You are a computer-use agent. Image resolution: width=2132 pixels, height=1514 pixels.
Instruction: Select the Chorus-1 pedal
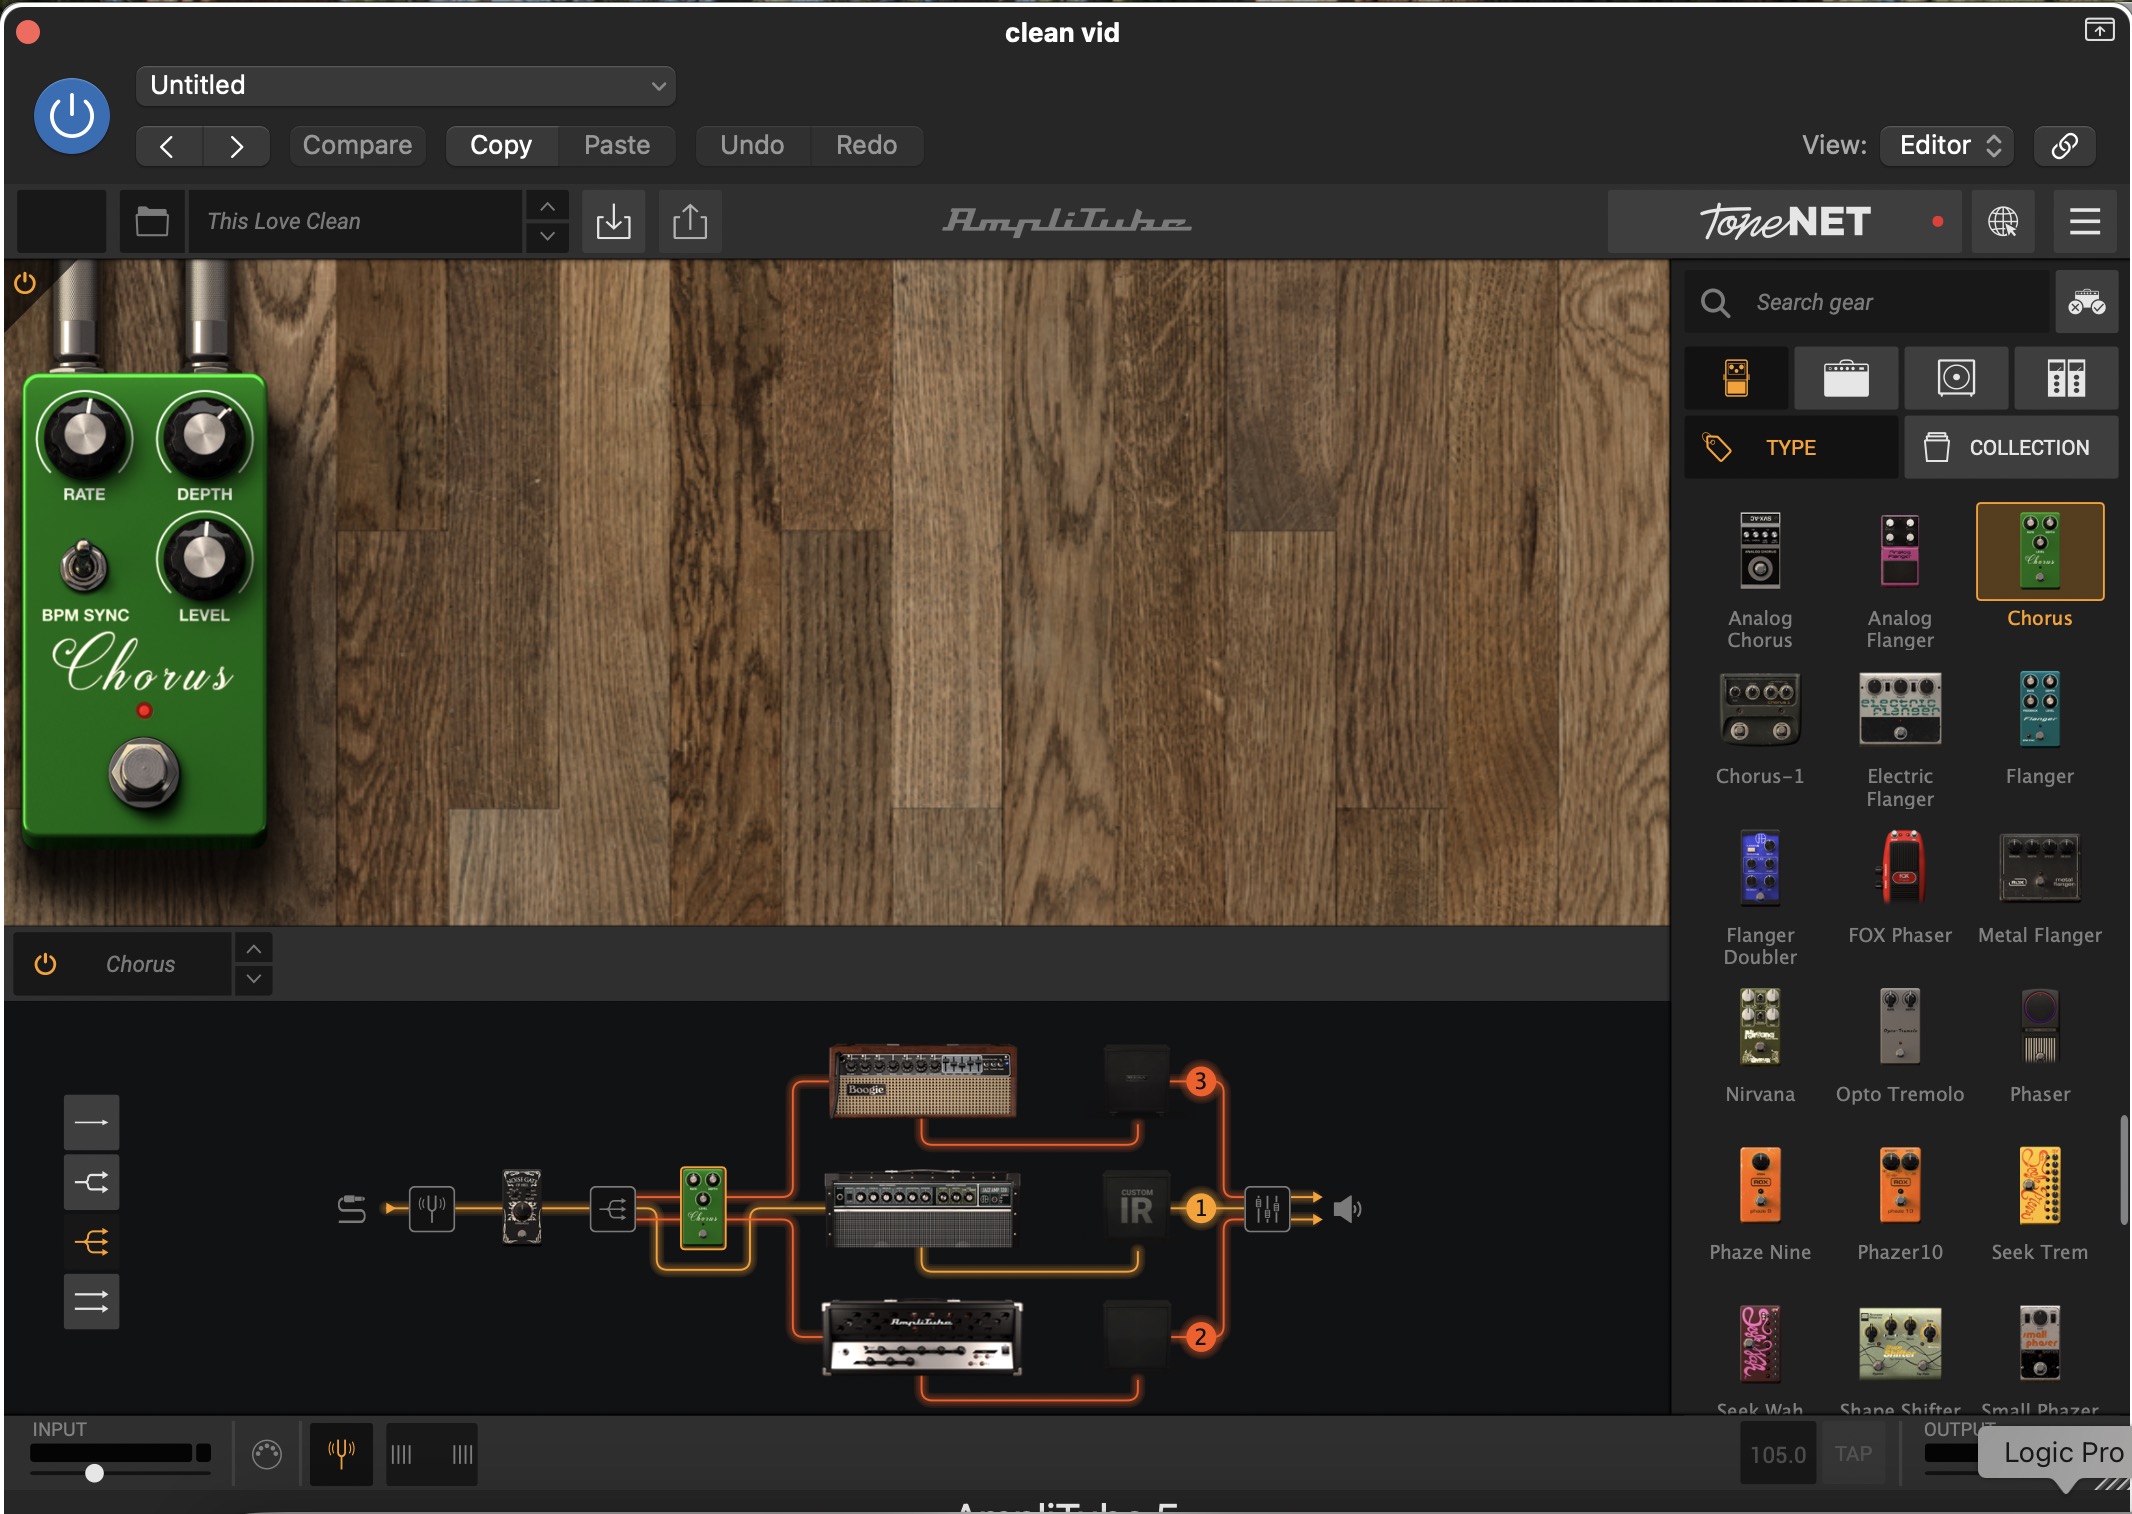[x=1760, y=730]
